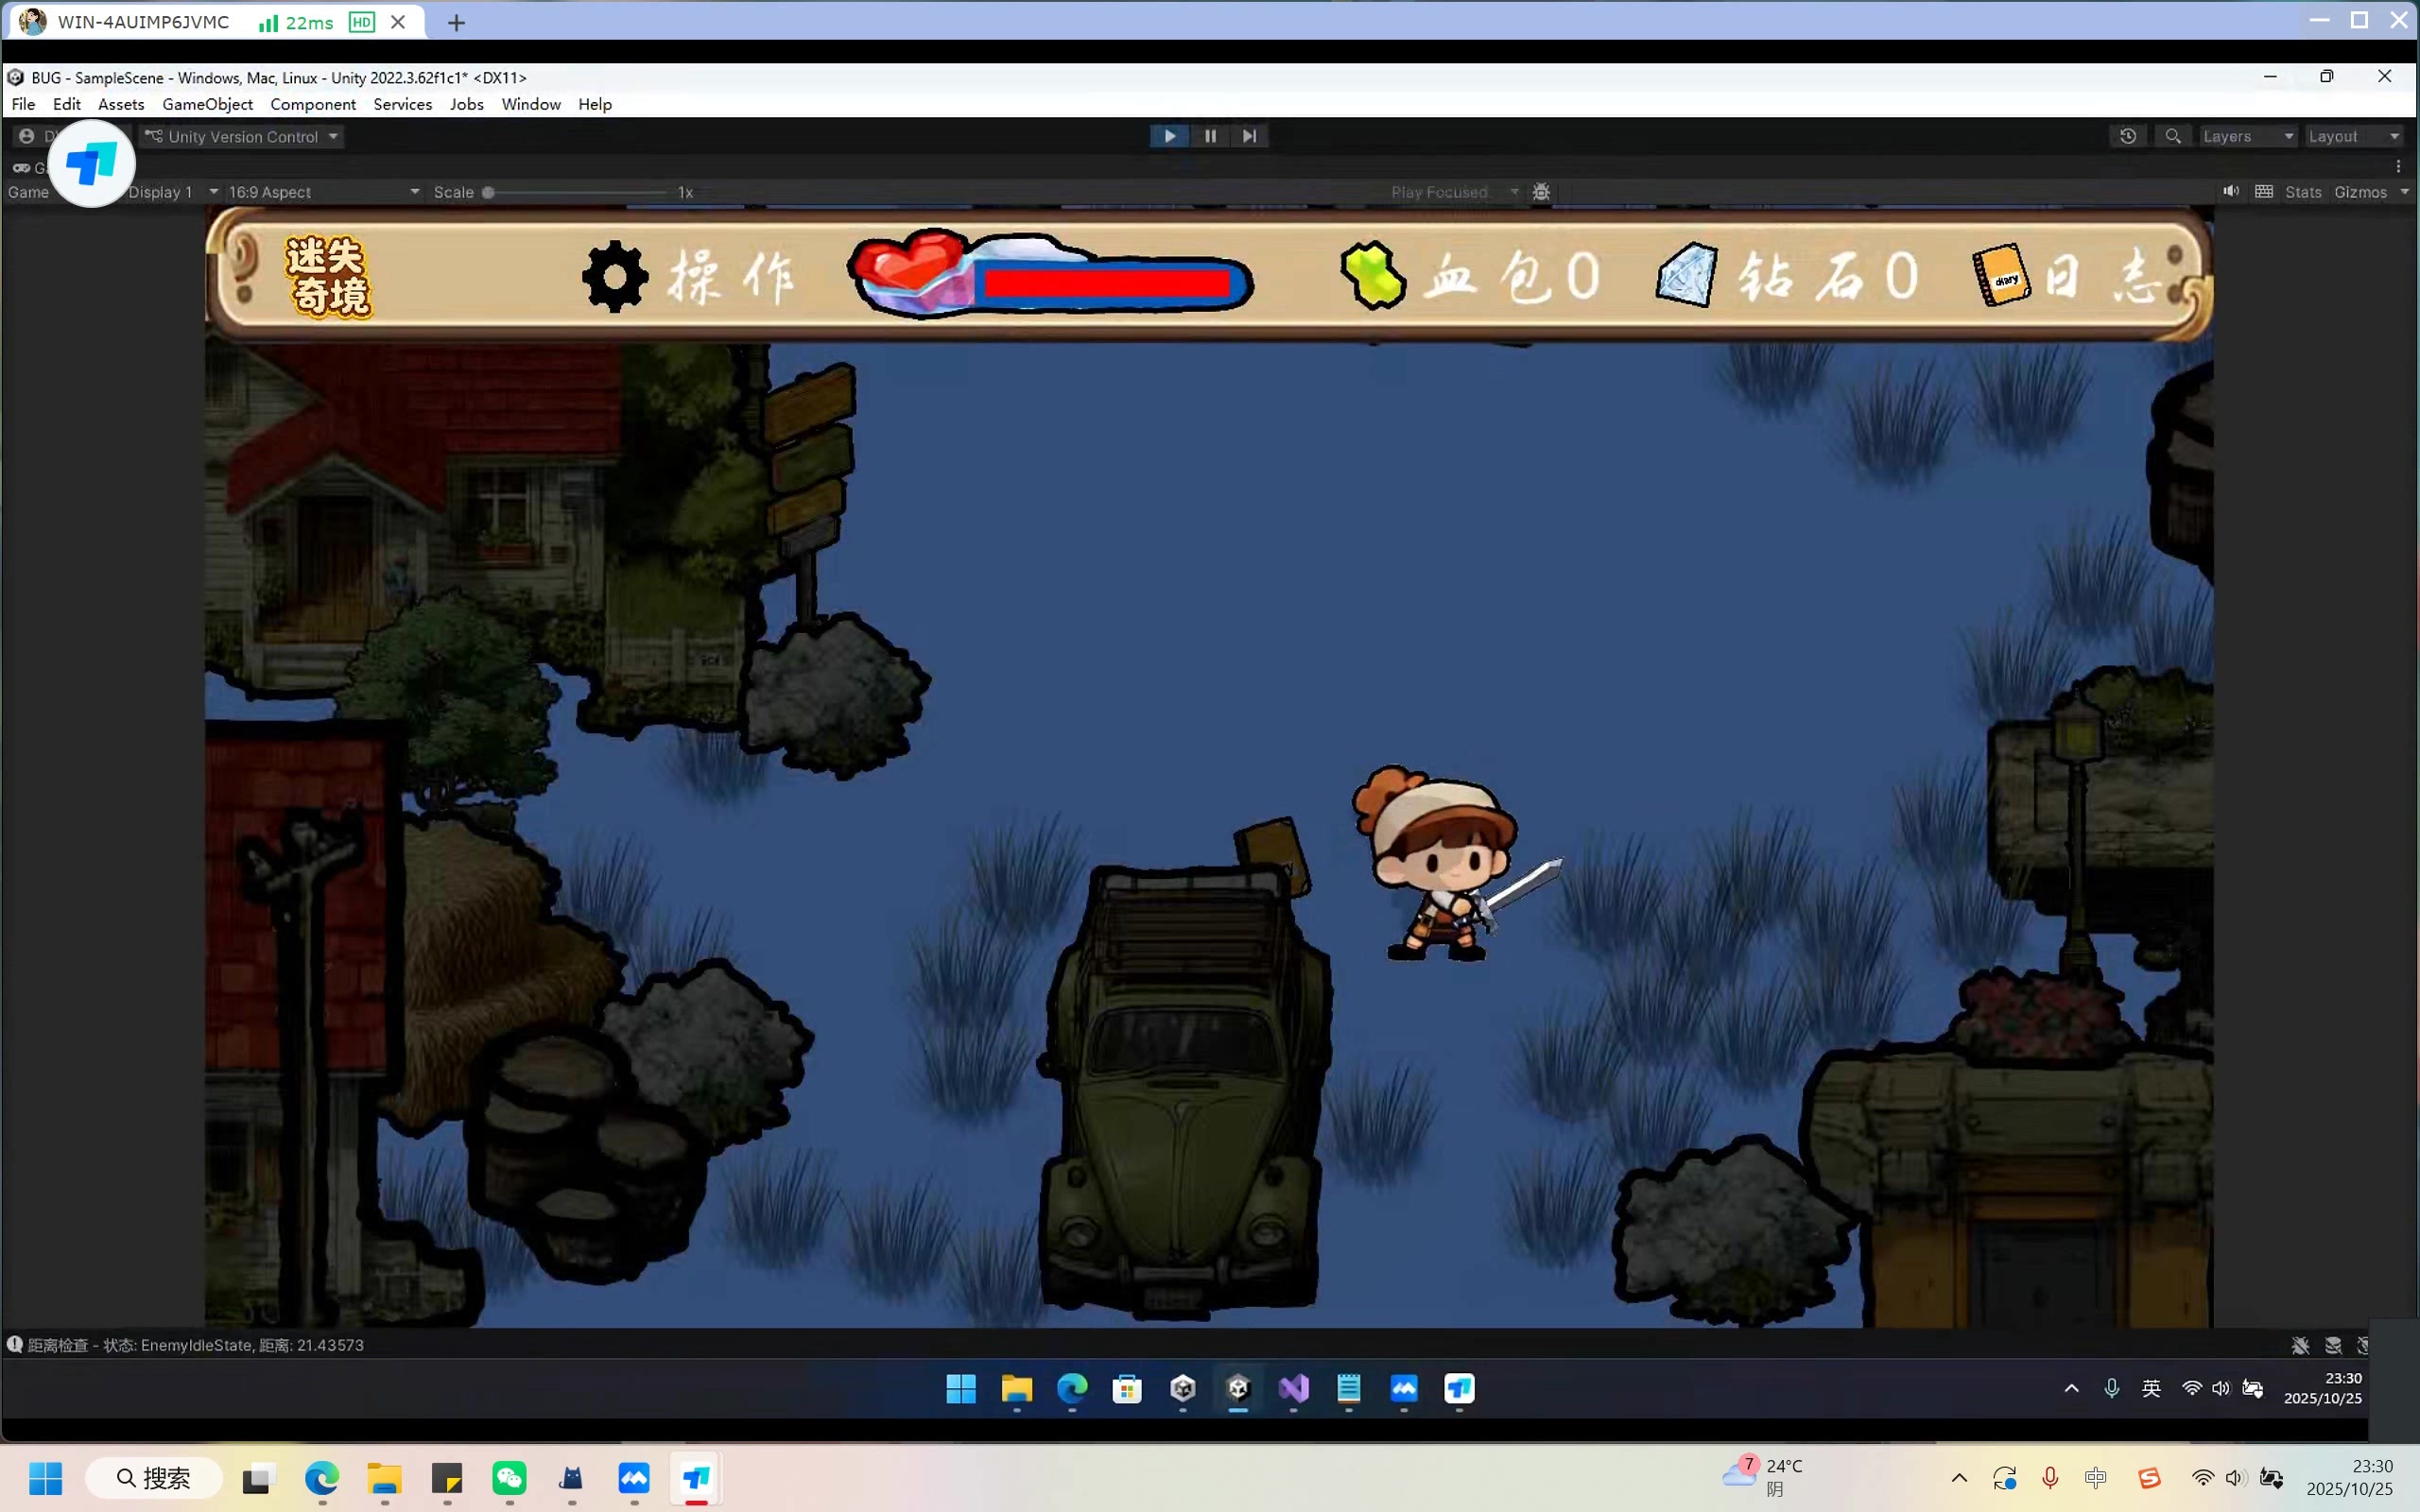The height and width of the screenshot is (1512, 2420).
Task: Click the Unity Pause button
Action: point(1210,136)
